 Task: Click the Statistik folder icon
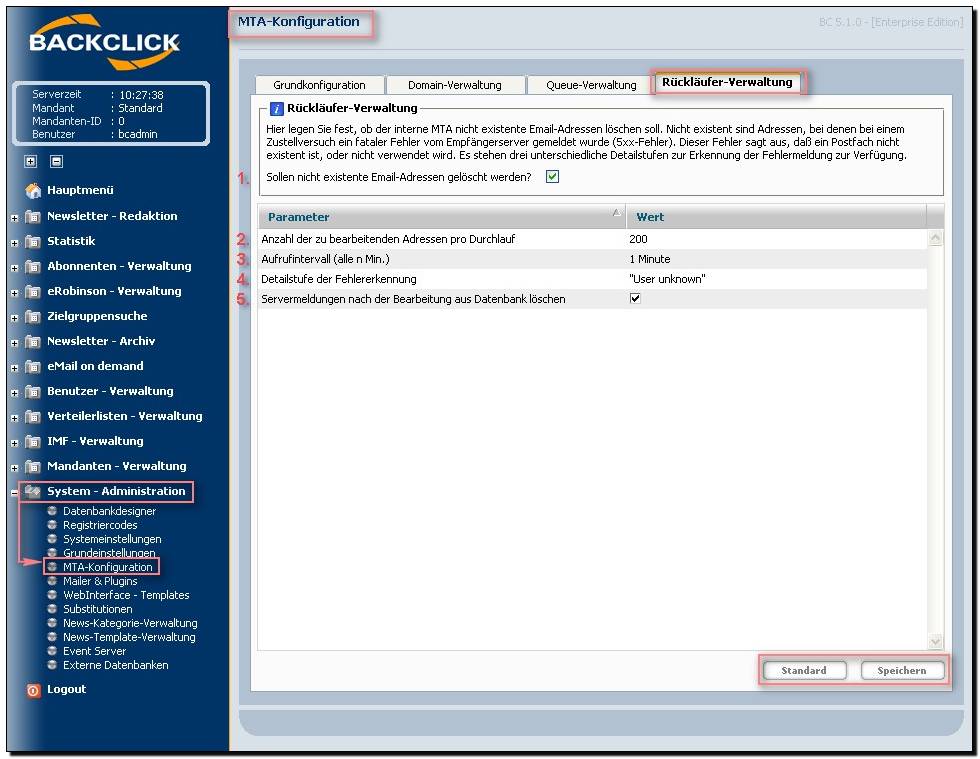32,242
